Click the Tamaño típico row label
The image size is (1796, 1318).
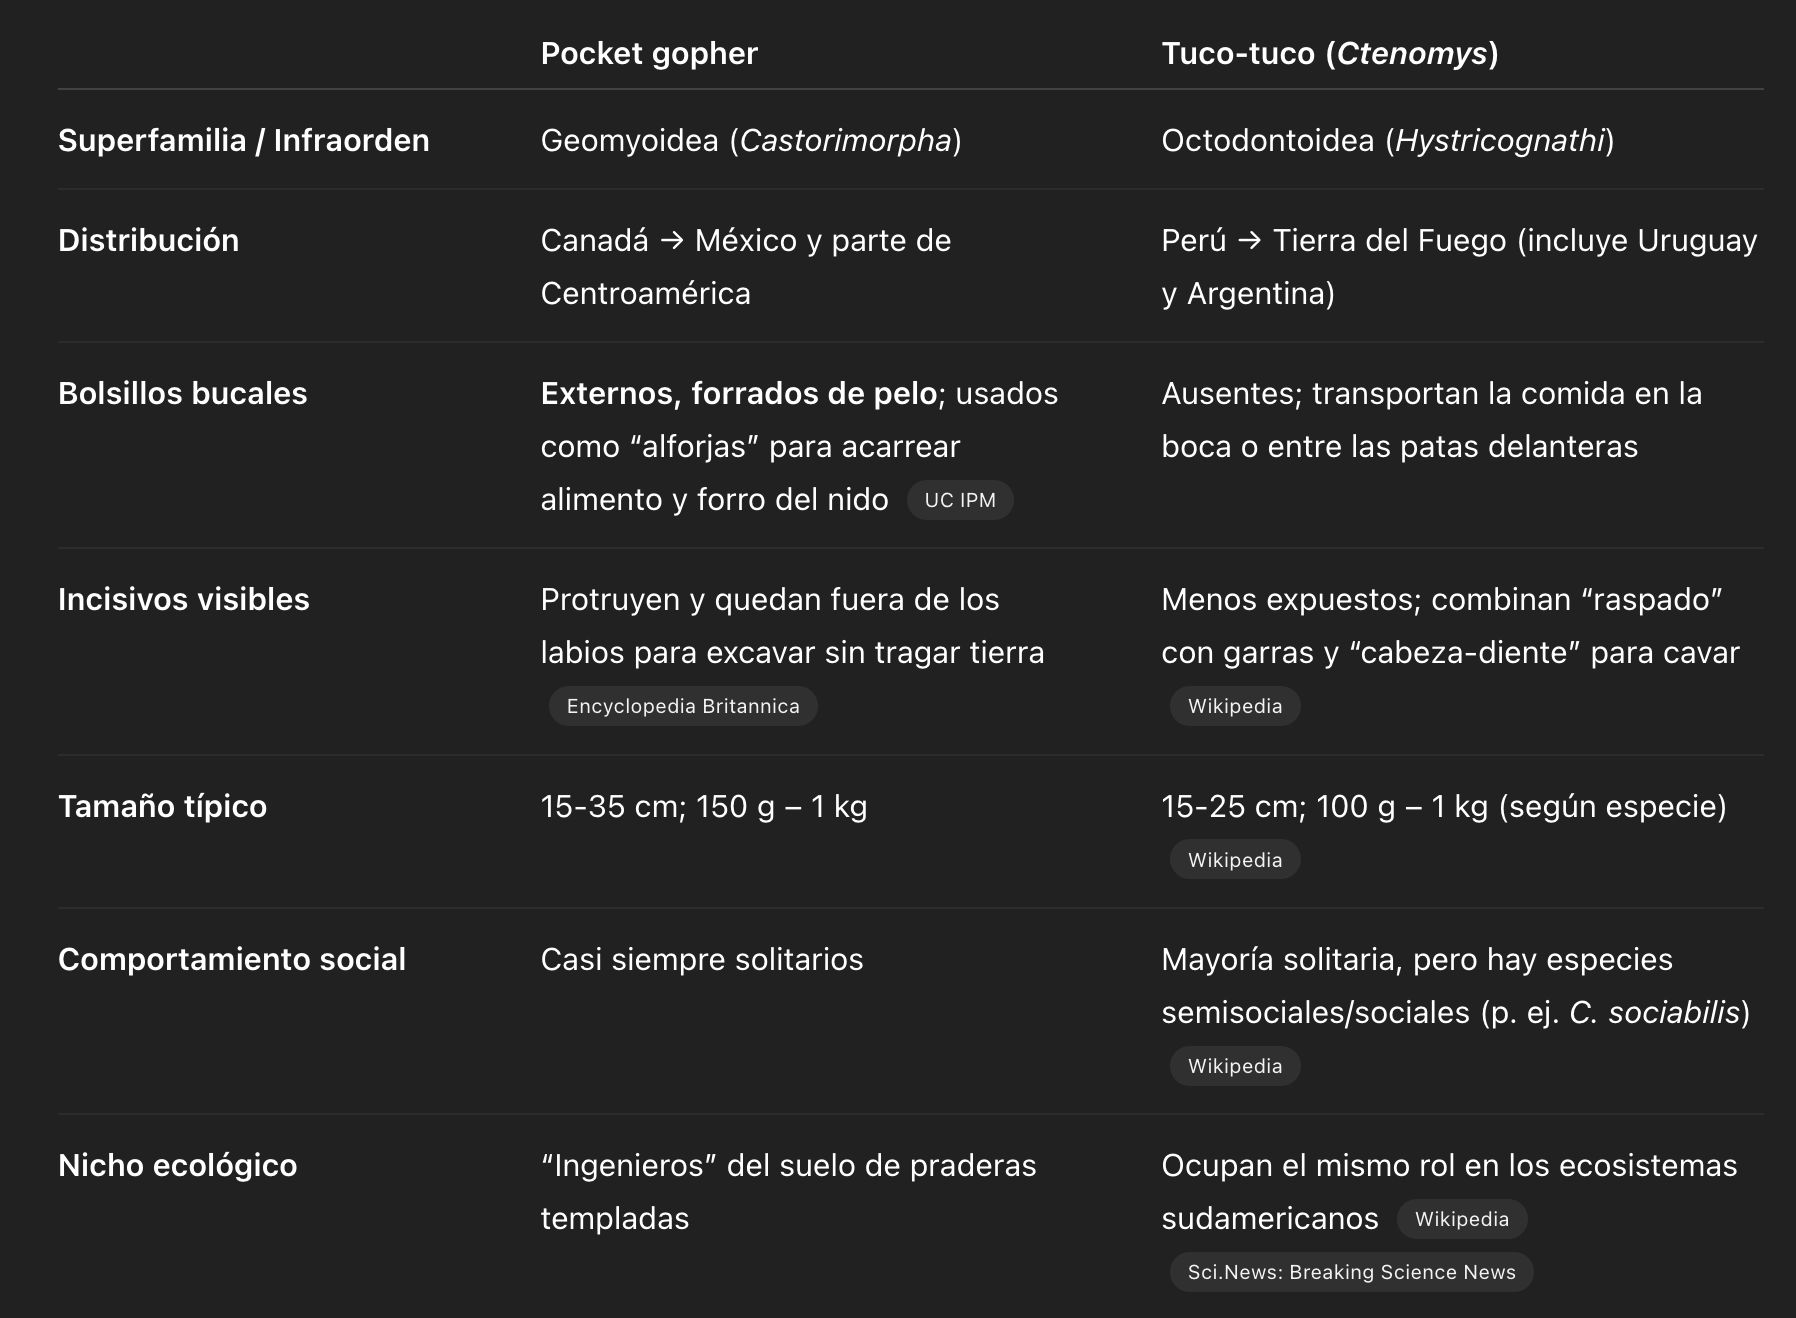[163, 806]
